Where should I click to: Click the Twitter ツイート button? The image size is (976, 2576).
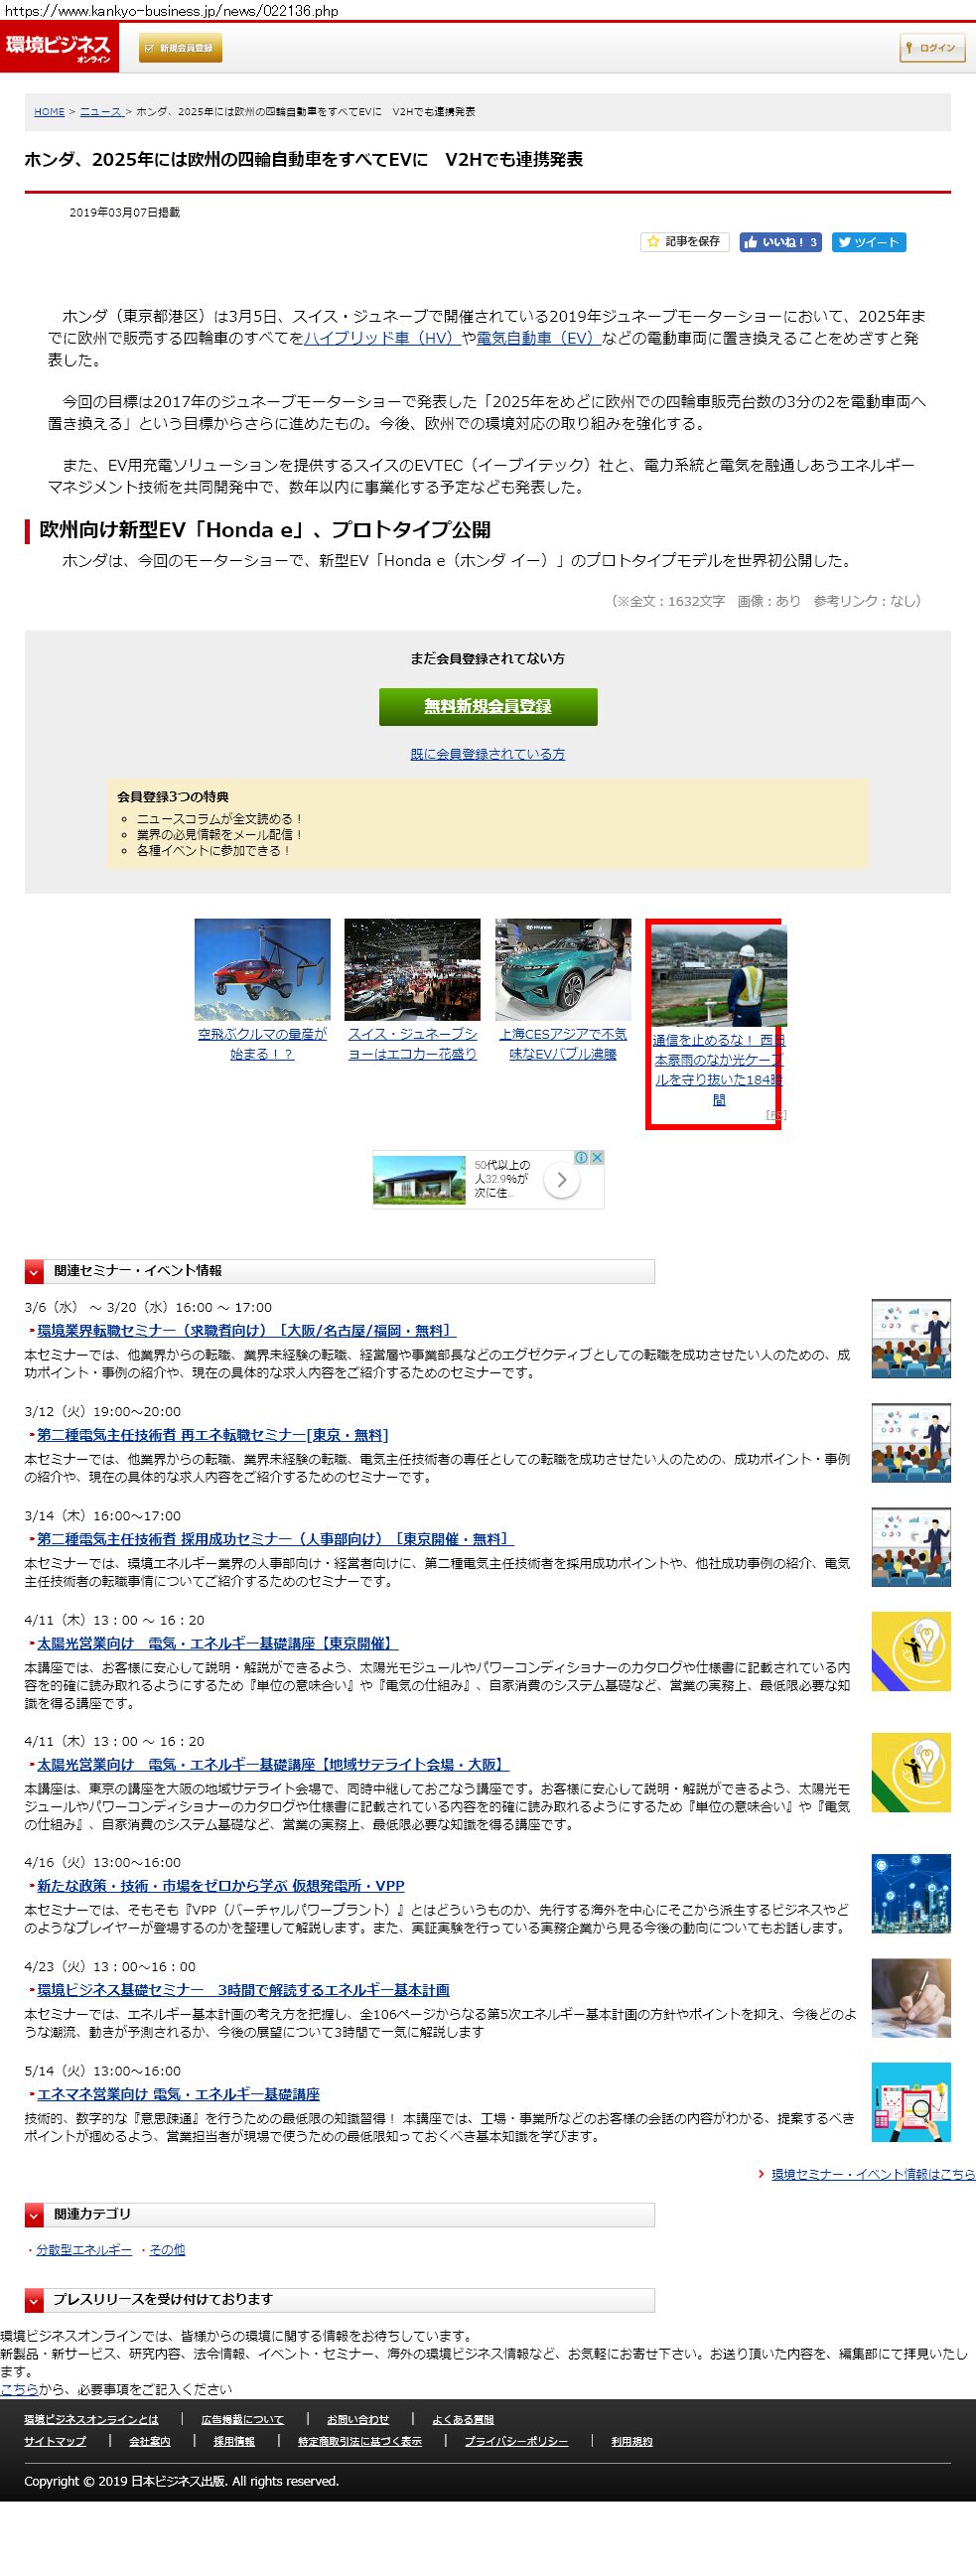[x=869, y=242]
